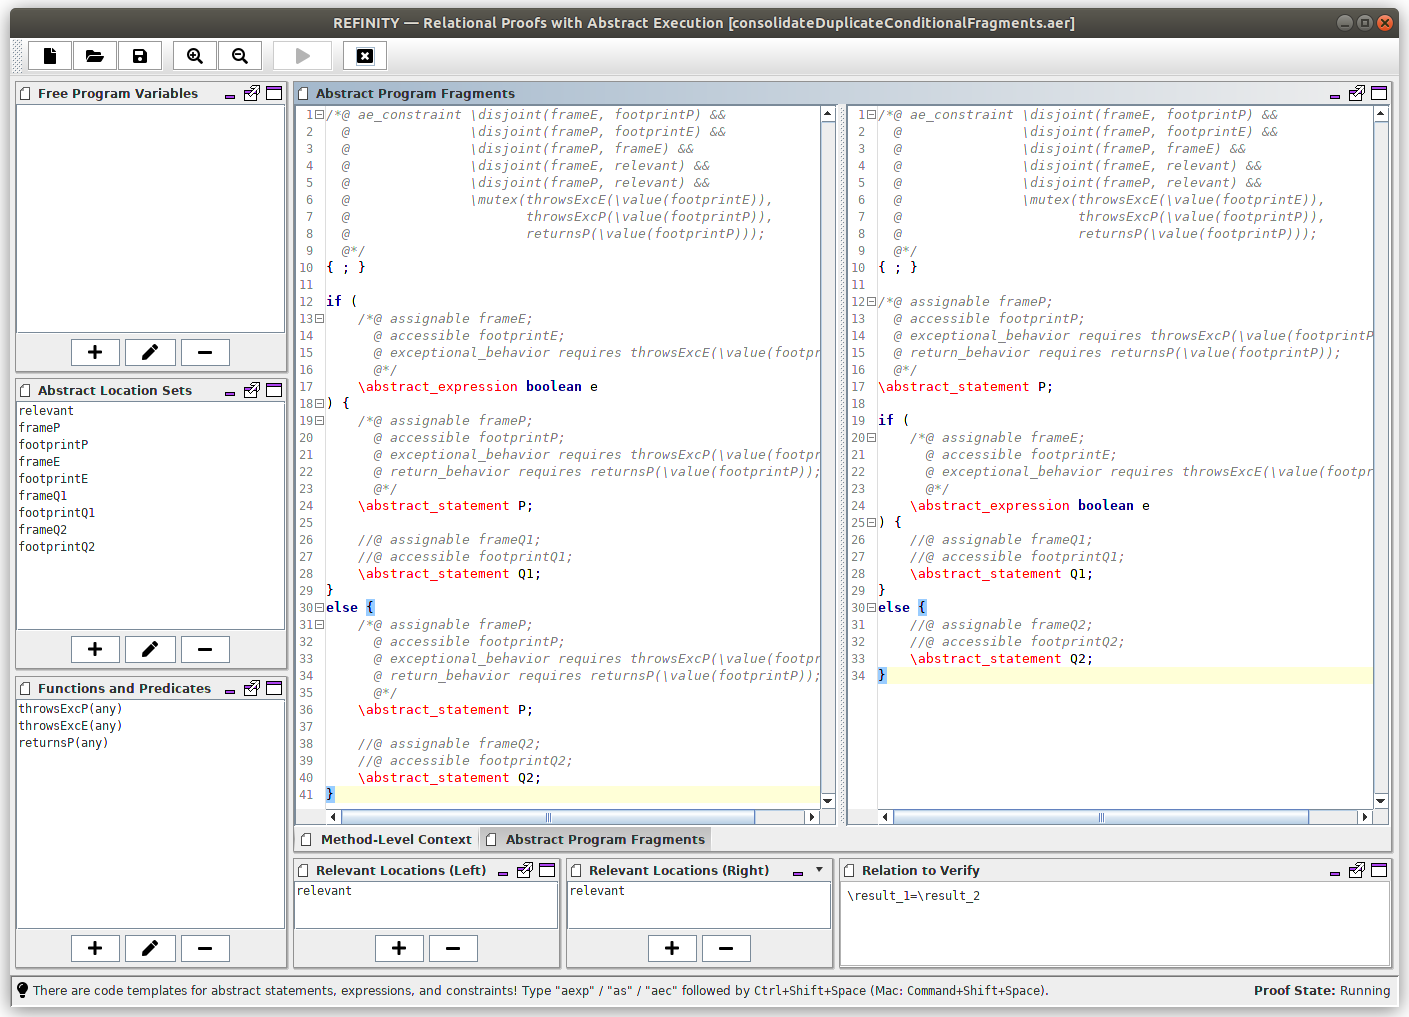Viewport: 1409px width, 1017px height.
Task: Externalize the Relation to Verify panel
Action: (1357, 870)
